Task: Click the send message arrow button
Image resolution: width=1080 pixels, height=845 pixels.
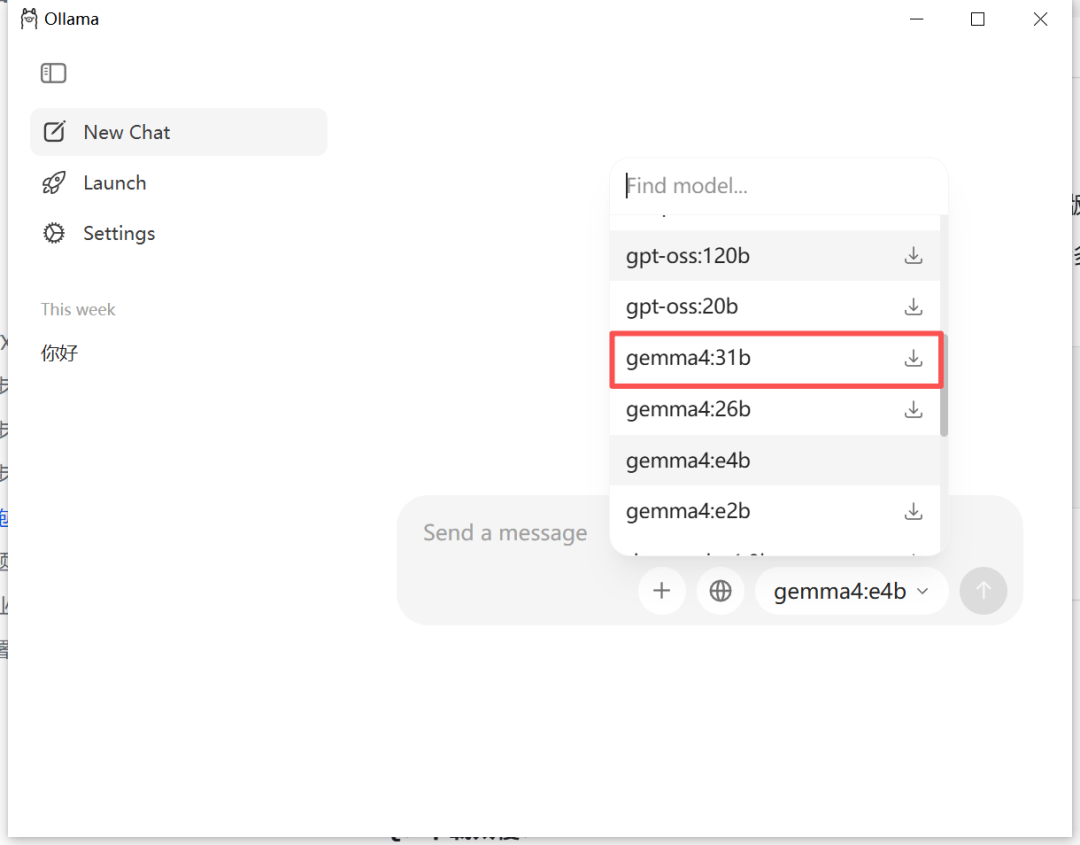Action: (x=984, y=591)
